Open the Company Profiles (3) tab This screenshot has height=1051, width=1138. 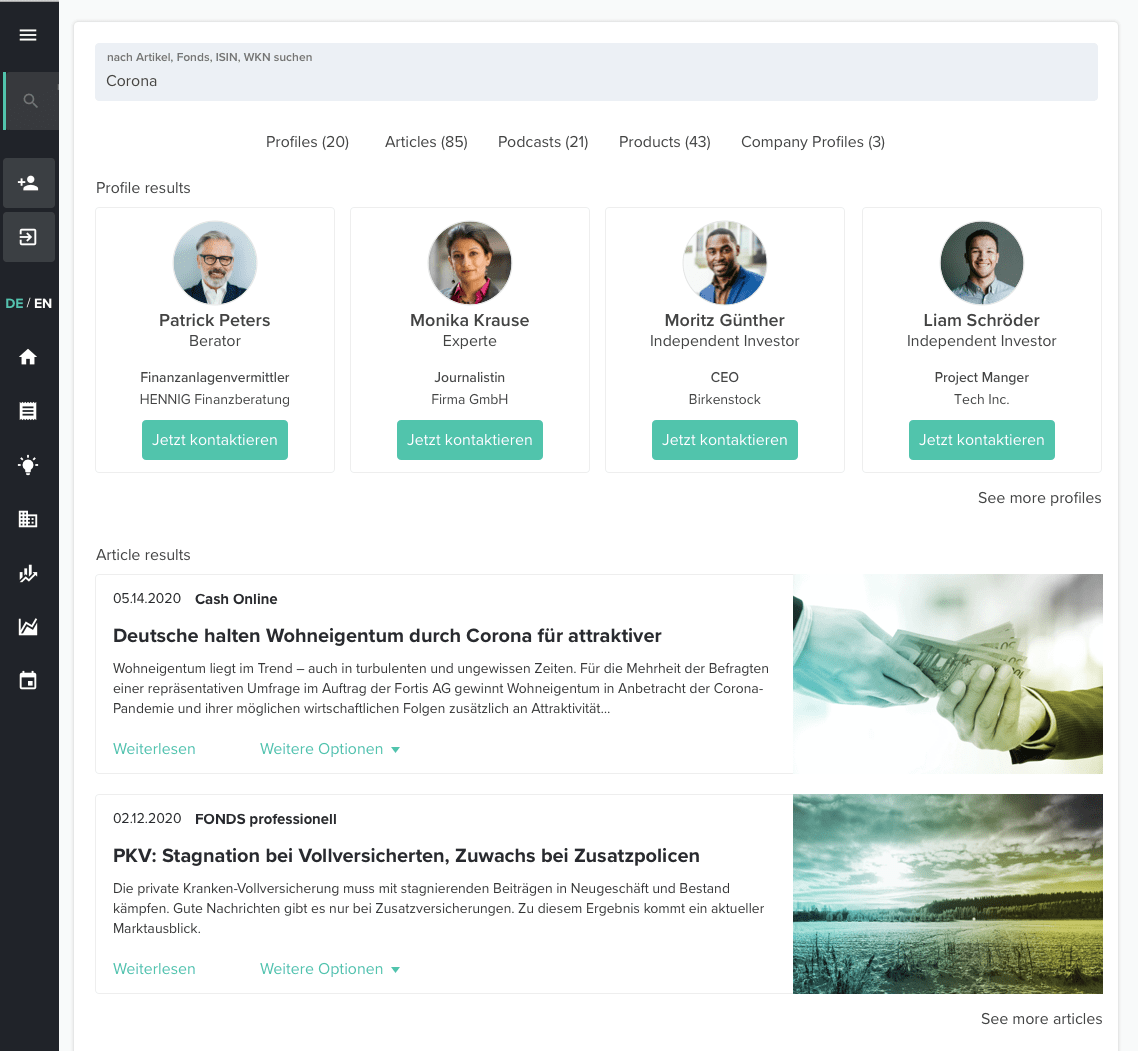pyautogui.click(x=812, y=142)
